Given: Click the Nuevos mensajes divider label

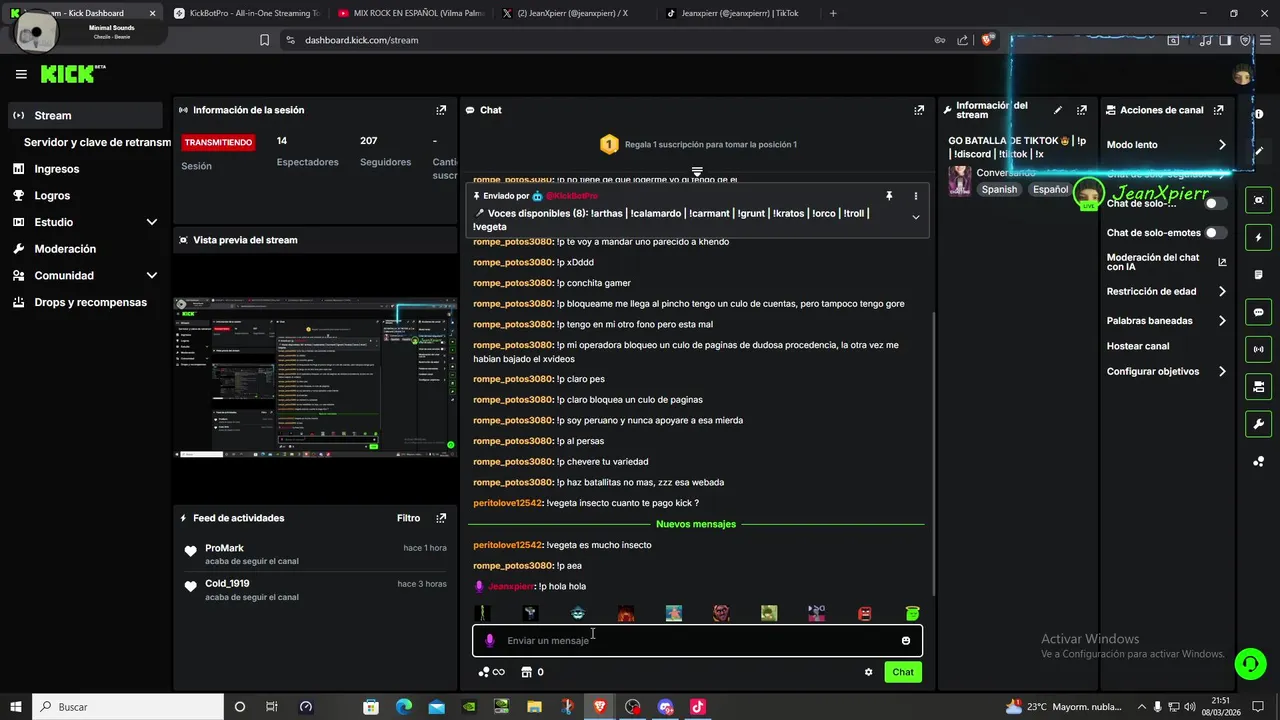Looking at the screenshot, I should pyautogui.click(x=696, y=524).
